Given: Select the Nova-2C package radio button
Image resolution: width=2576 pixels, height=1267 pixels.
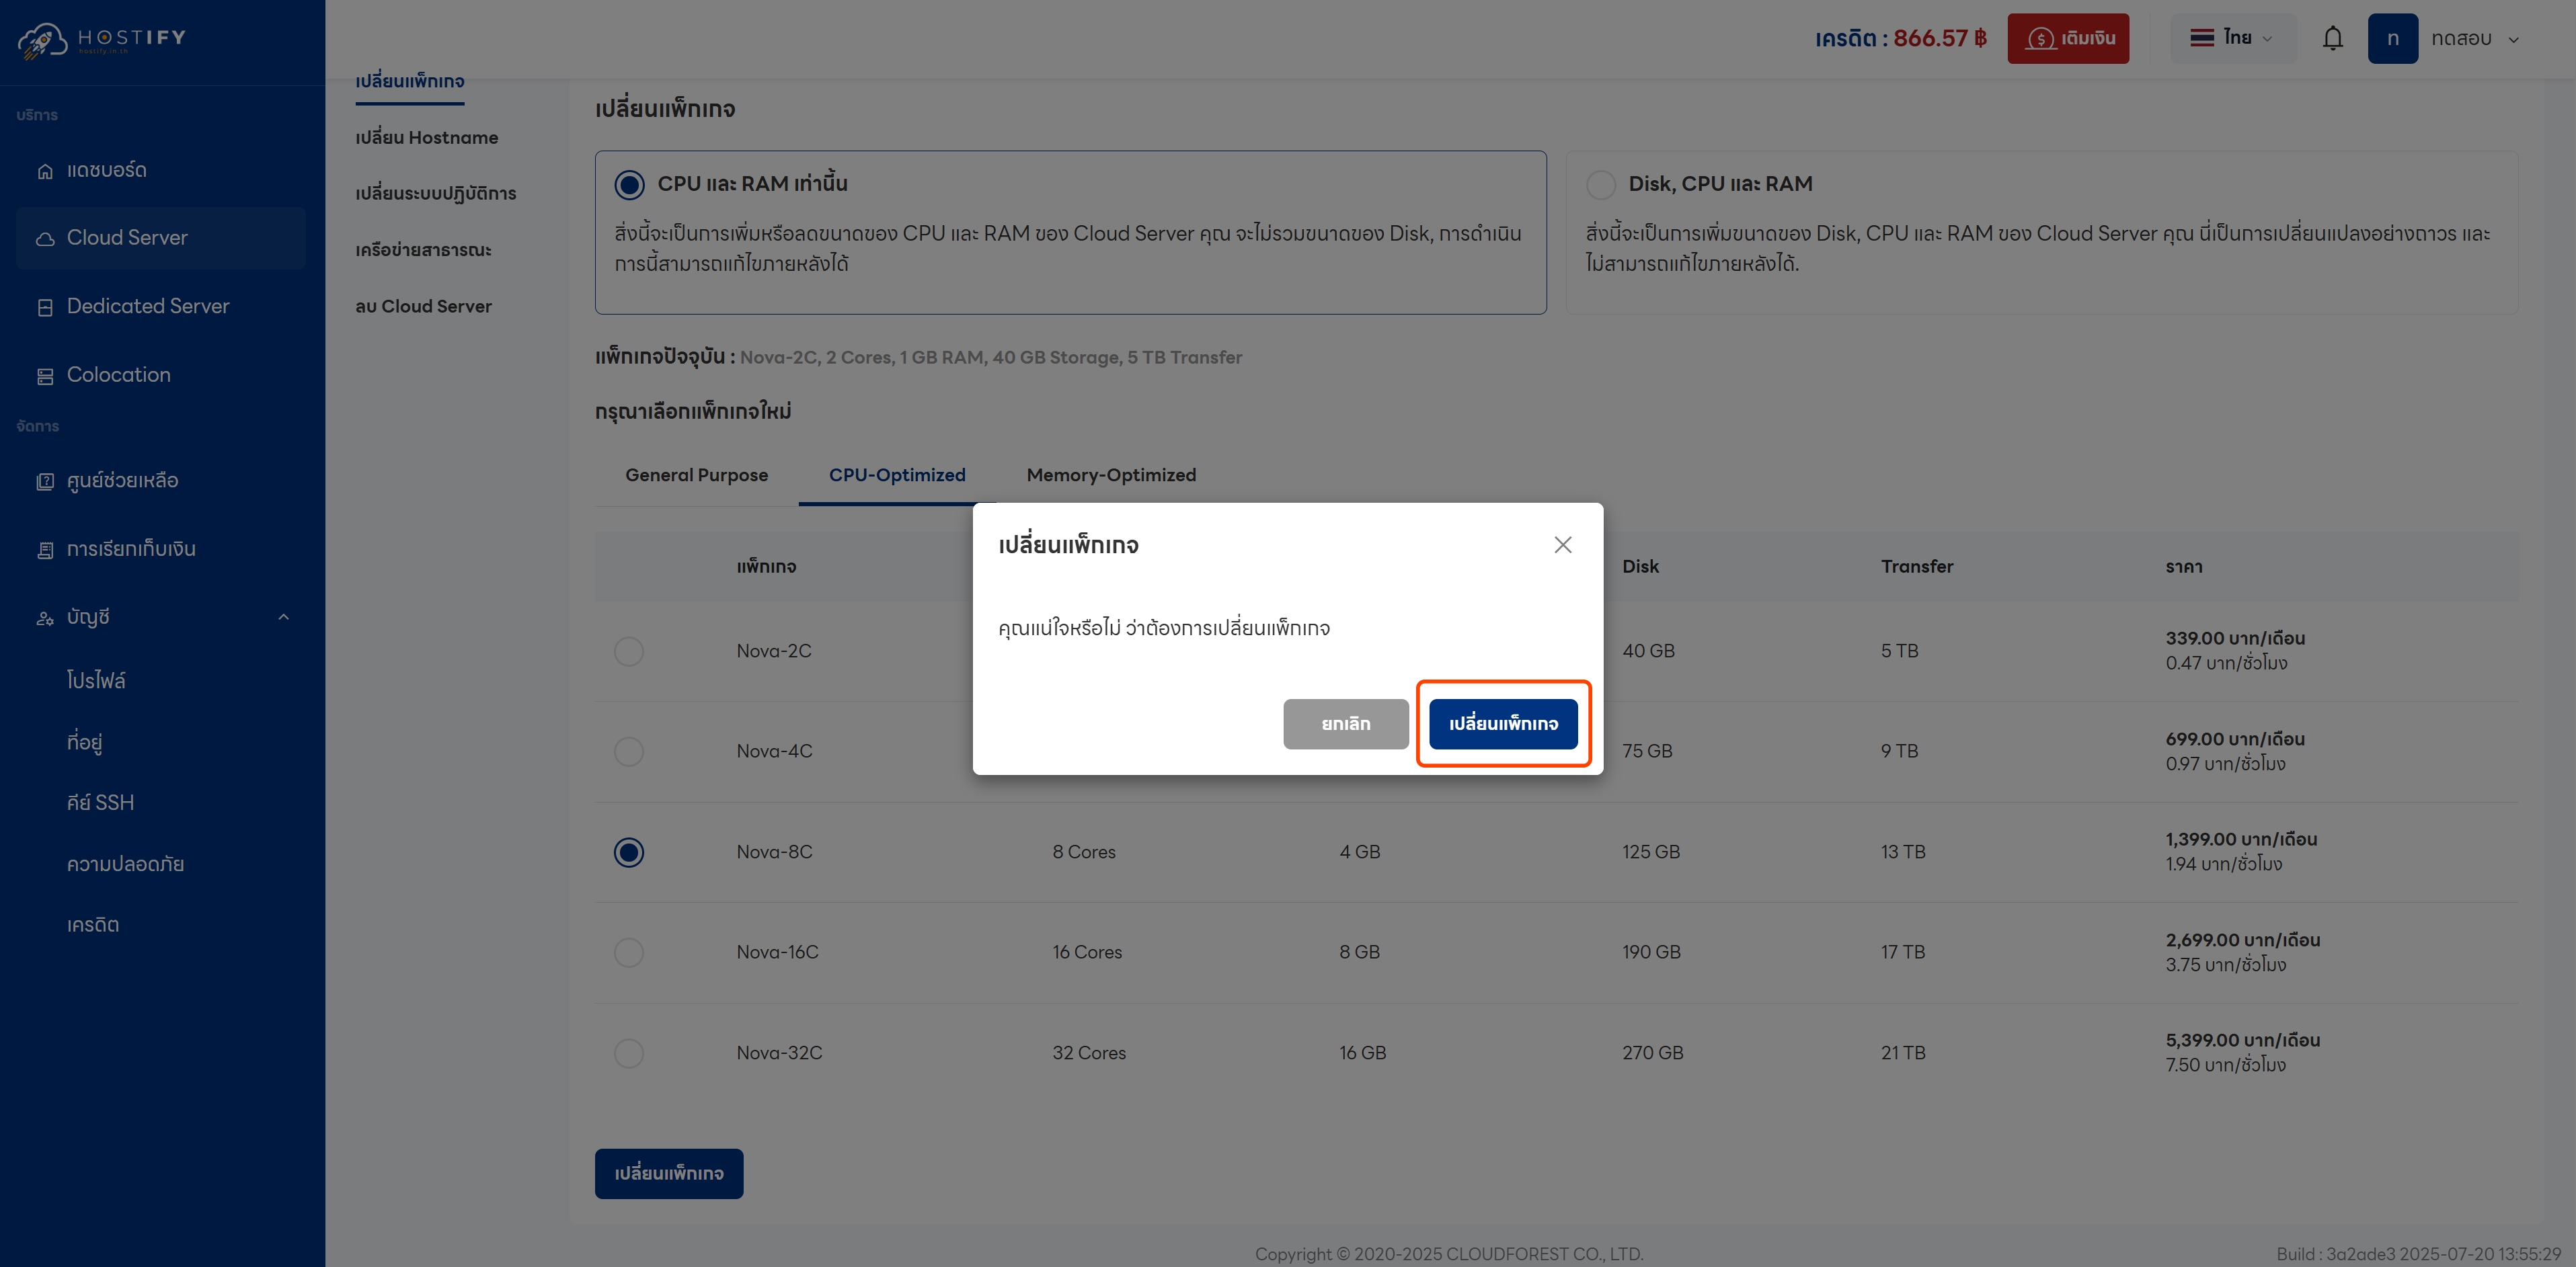Looking at the screenshot, I should 628,651.
